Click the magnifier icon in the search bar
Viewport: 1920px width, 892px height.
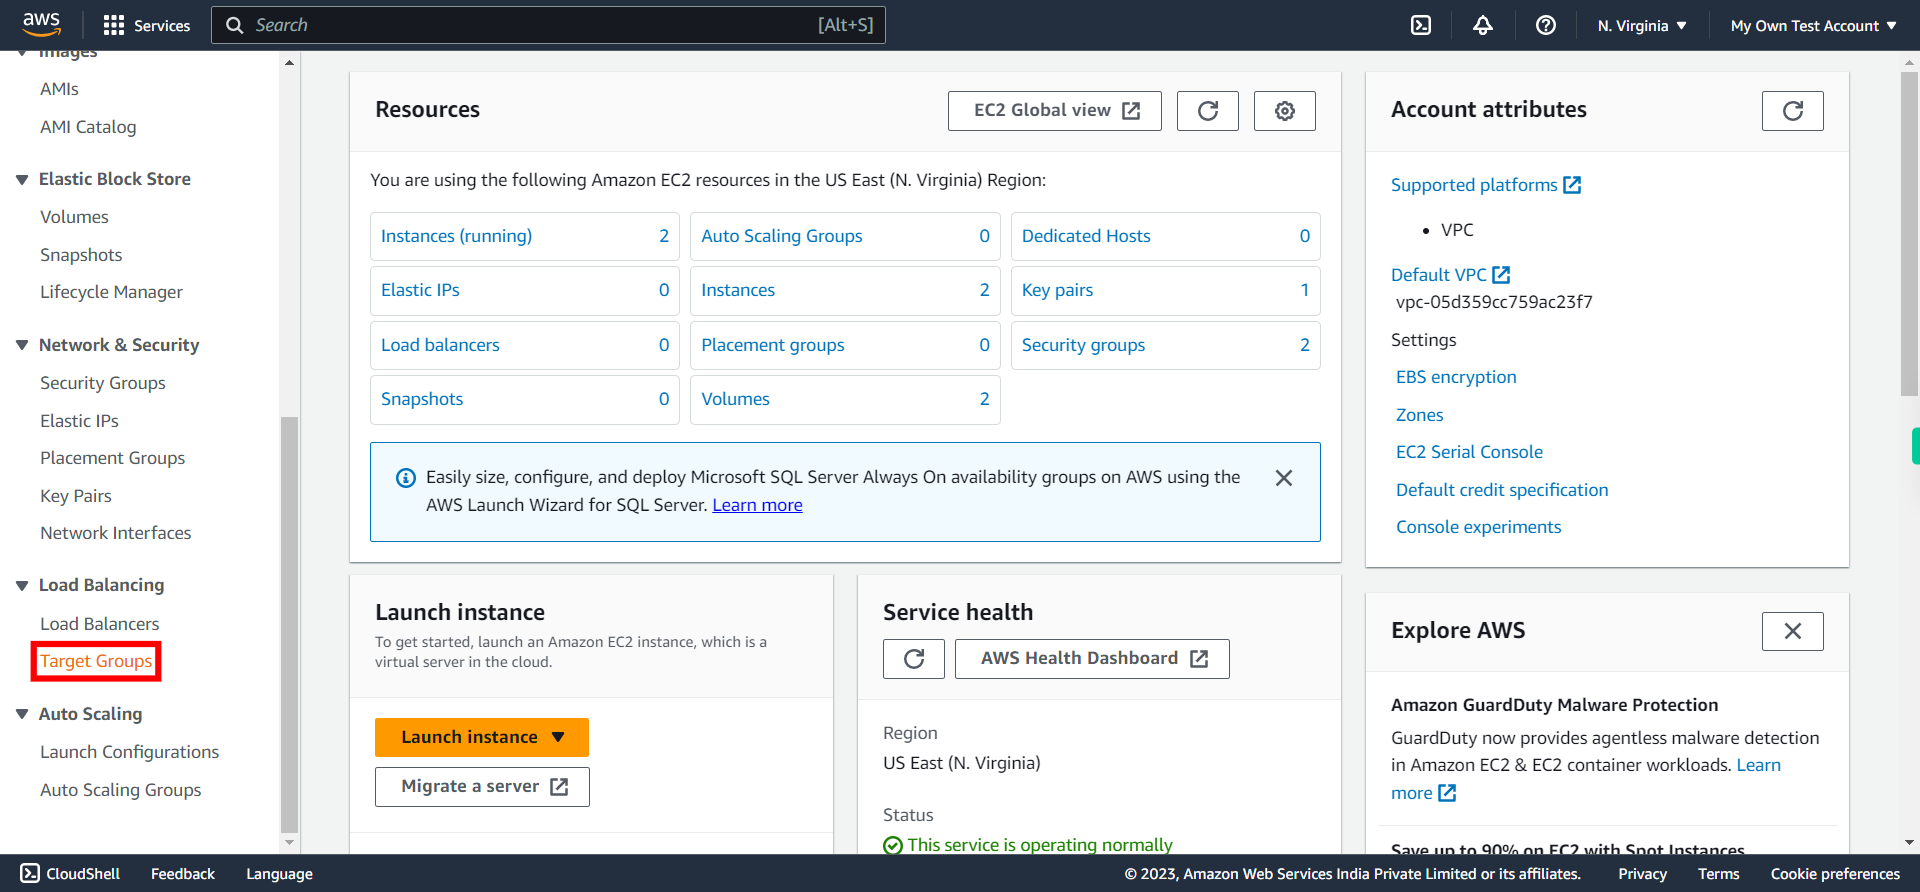pyautogui.click(x=235, y=25)
